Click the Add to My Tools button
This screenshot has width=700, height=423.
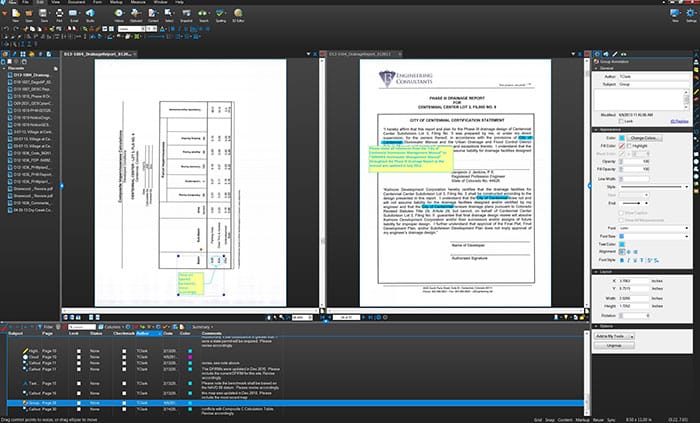(612, 336)
